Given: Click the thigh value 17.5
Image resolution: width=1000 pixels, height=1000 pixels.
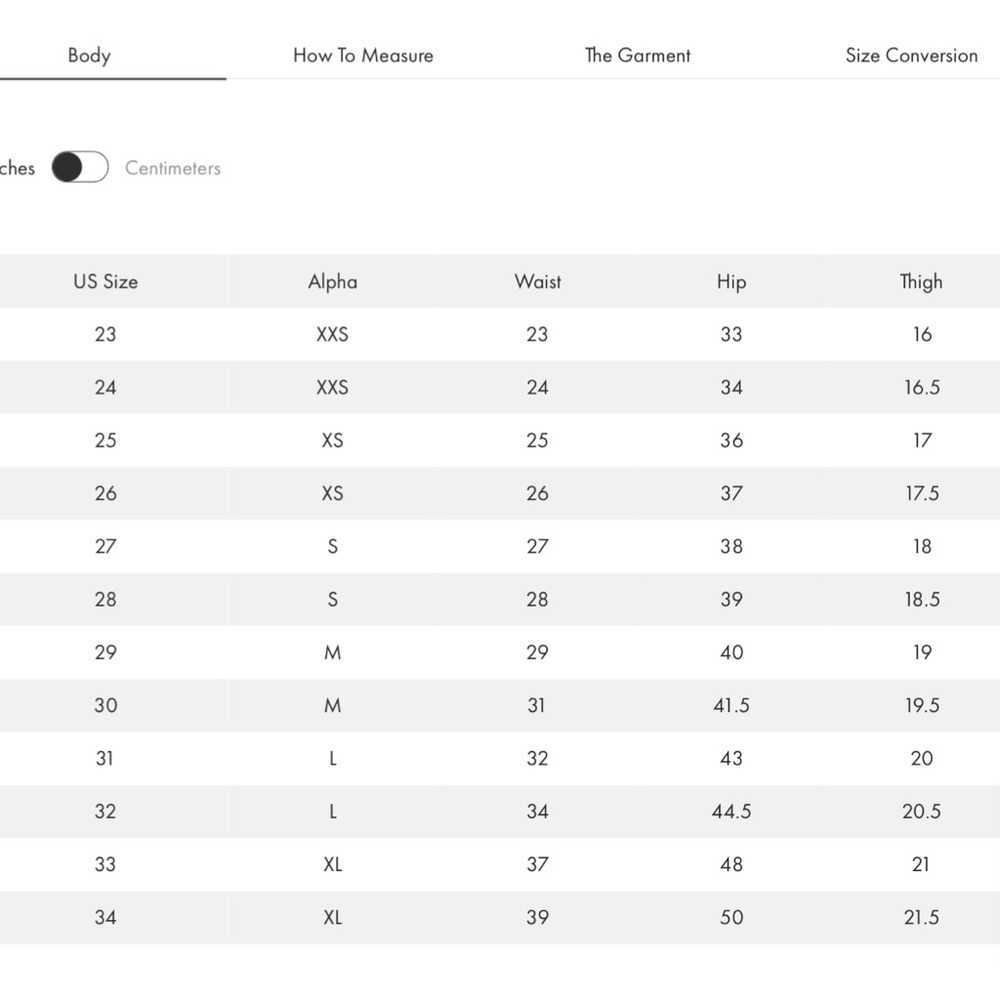Looking at the screenshot, I should tap(922, 493).
